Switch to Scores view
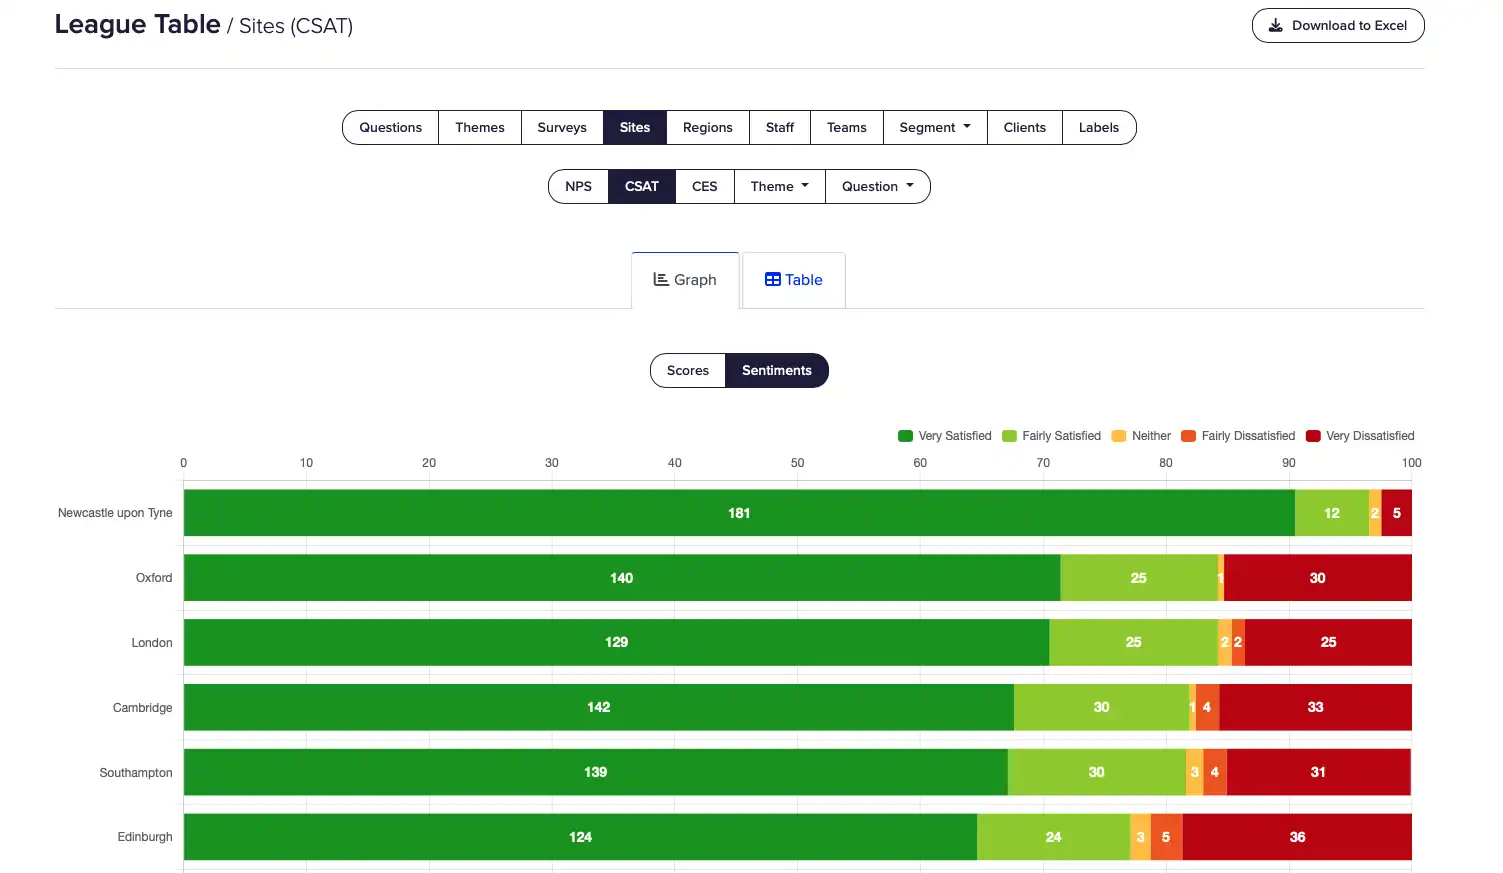The image size is (1503, 873). (688, 371)
